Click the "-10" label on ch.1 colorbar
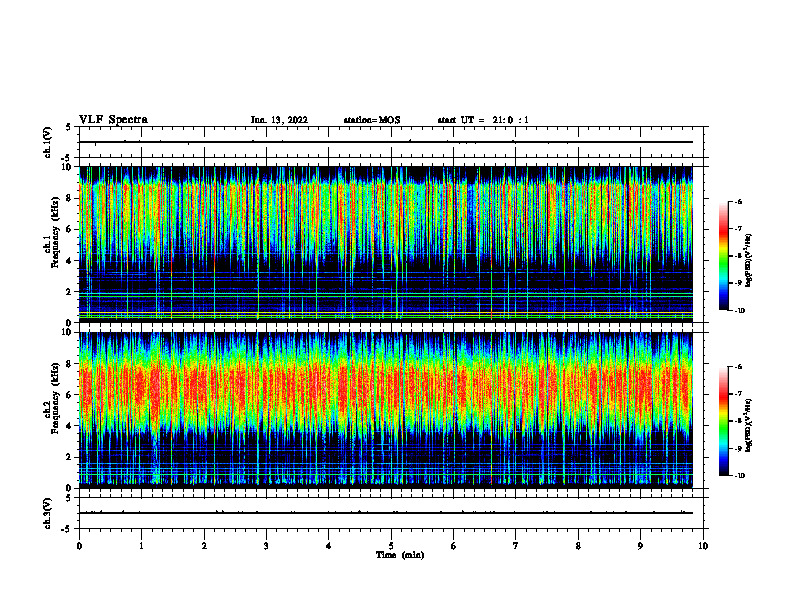 point(740,311)
